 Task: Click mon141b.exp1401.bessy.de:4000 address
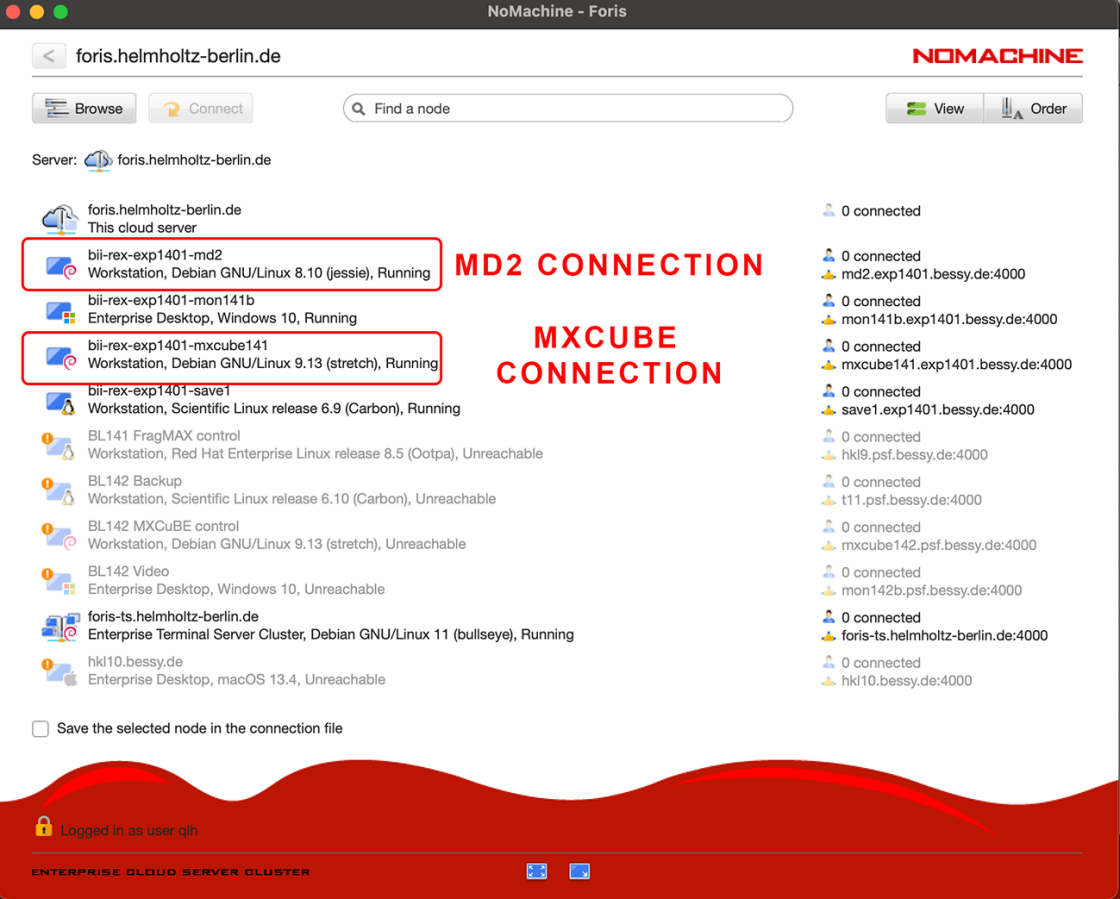pos(949,319)
